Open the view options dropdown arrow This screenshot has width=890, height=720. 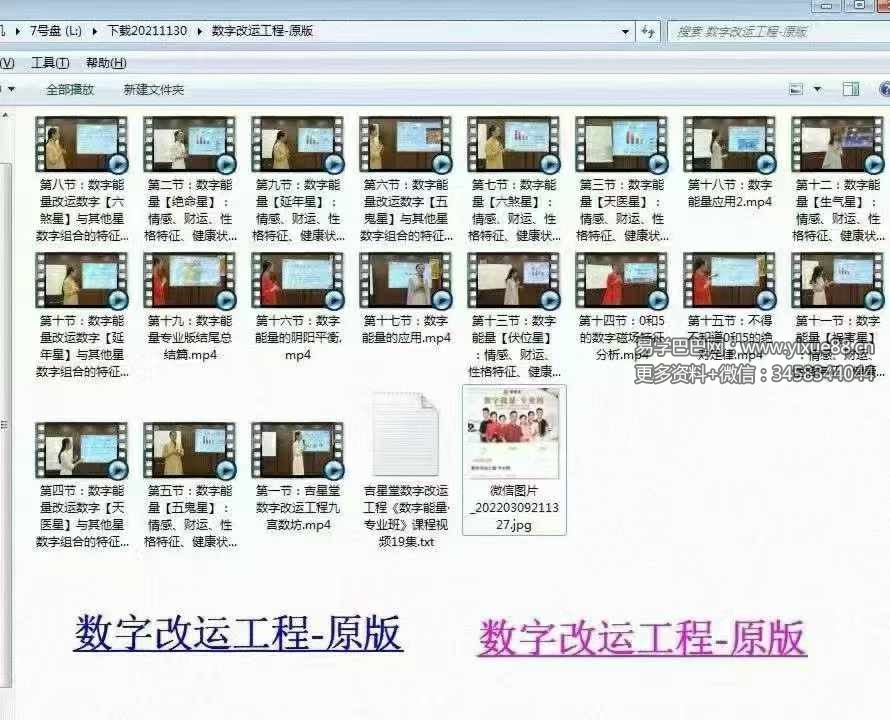click(x=815, y=88)
